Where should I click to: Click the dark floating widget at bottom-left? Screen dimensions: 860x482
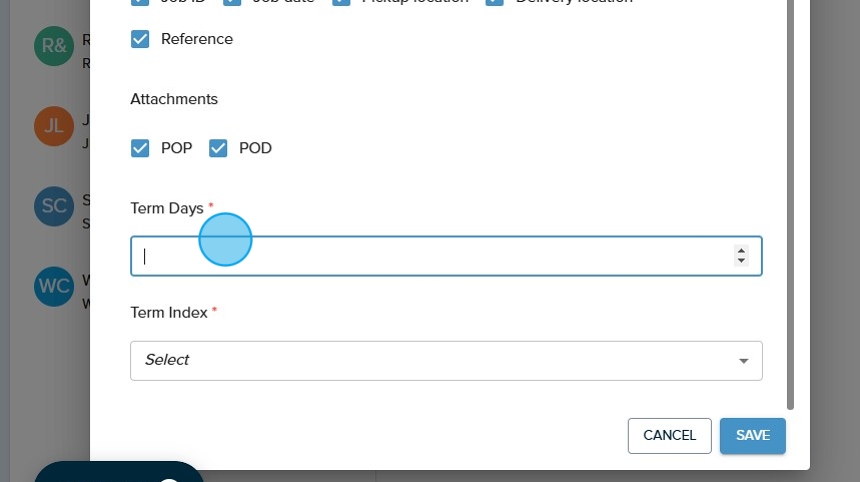pyautogui.click(x=119, y=472)
